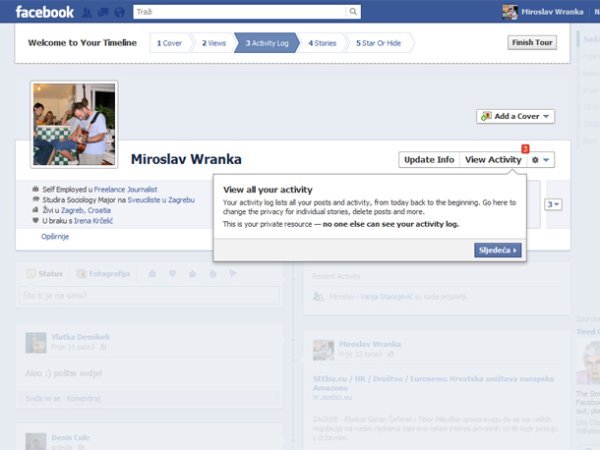Expand the dropdown labeled 3

tap(553, 204)
